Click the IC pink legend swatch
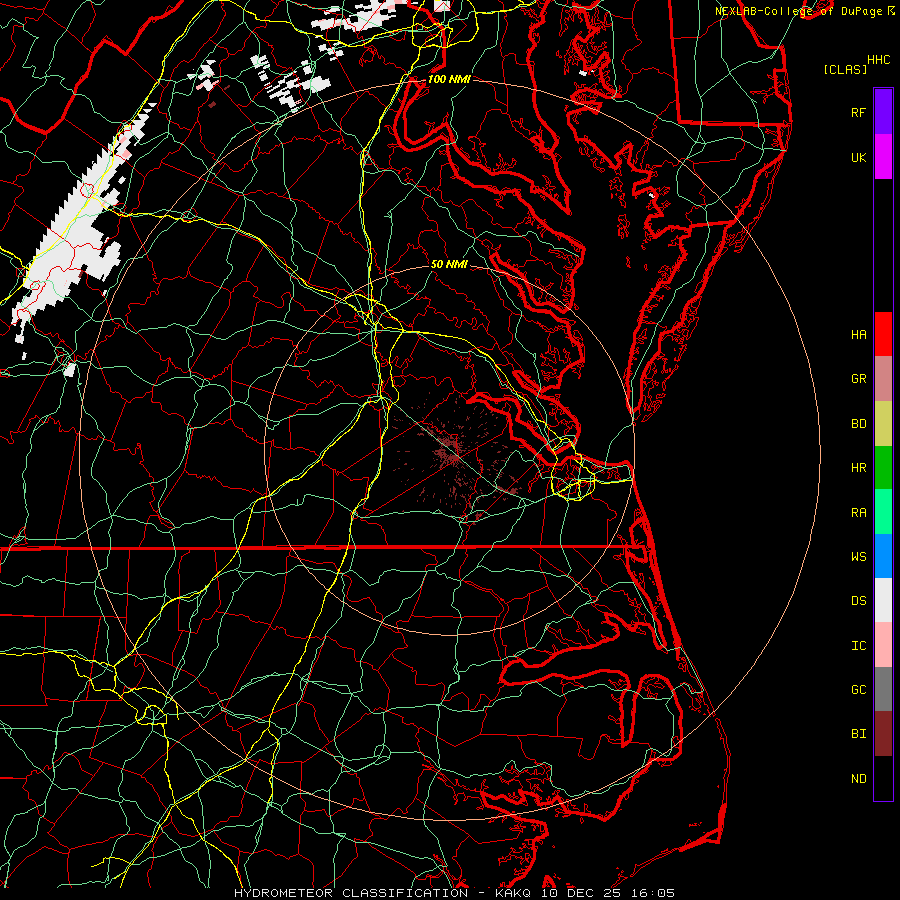This screenshot has width=900, height=900. (x=883, y=645)
